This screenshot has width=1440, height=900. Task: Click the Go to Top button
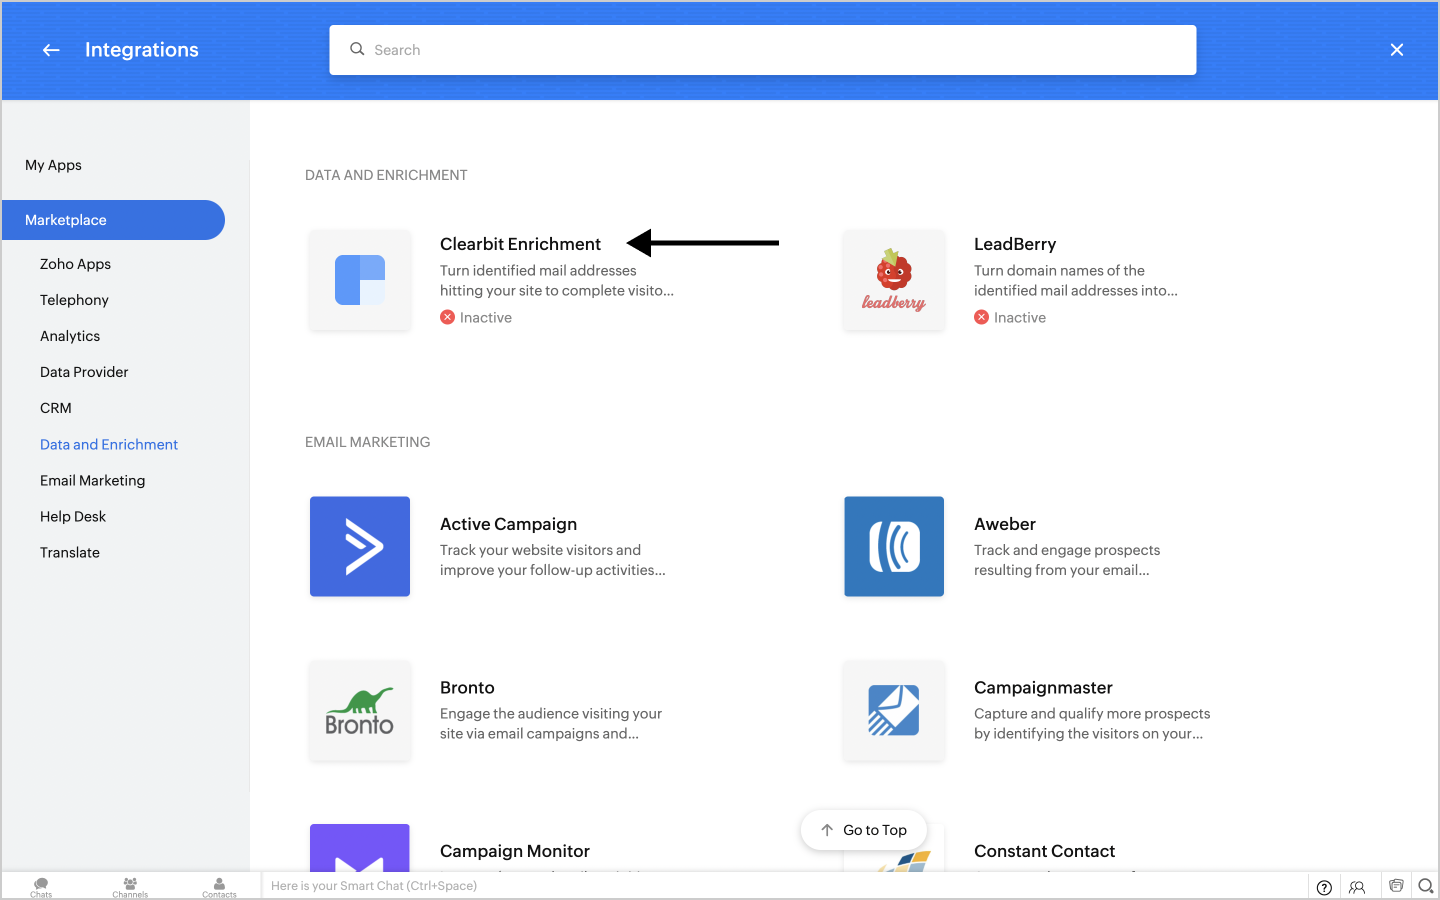864,830
